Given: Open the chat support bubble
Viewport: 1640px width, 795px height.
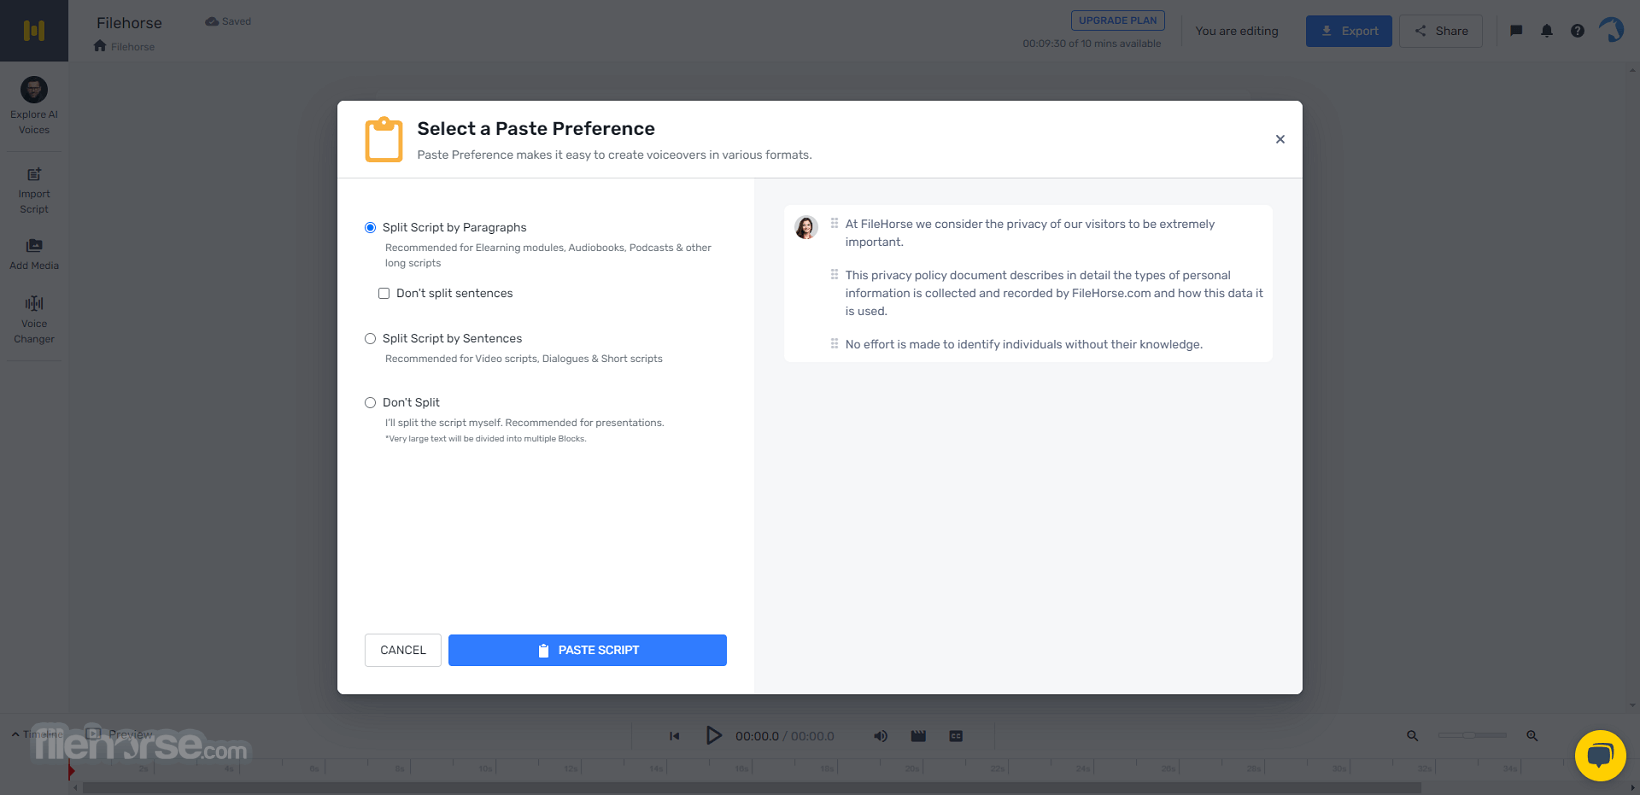Looking at the screenshot, I should [x=1600, y=755].
